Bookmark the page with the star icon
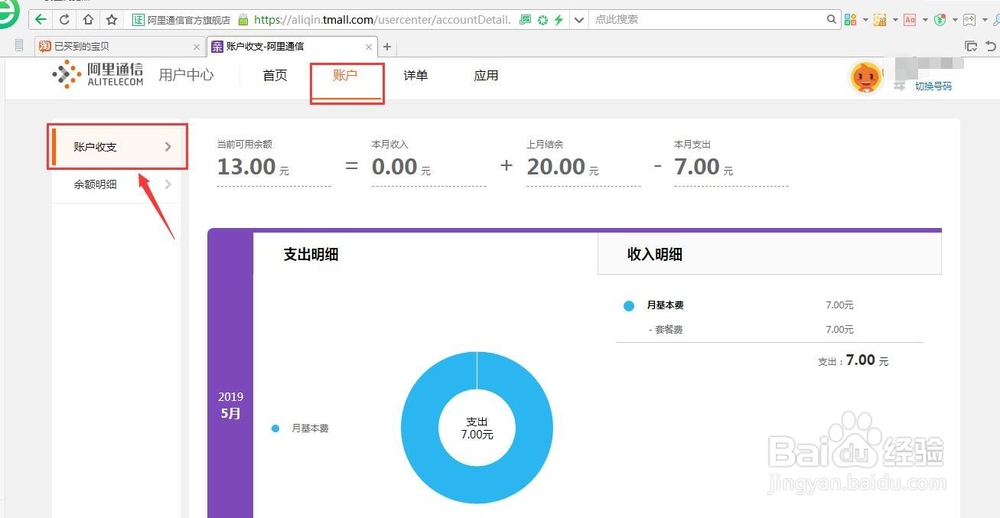Viewport: 1000px width, 518px height. click(x=112, y=20)
